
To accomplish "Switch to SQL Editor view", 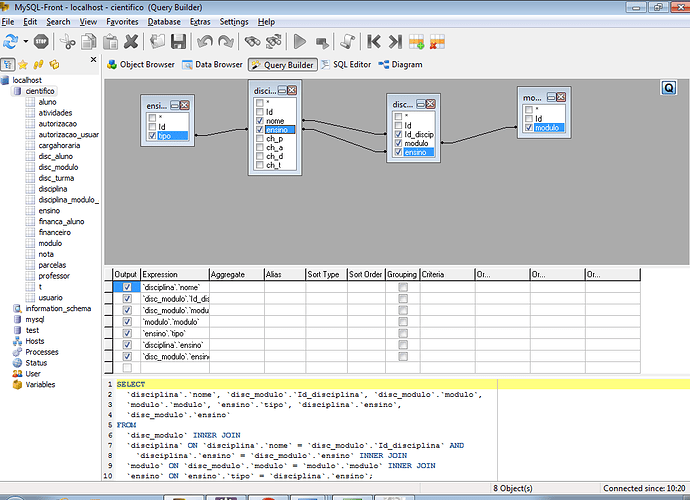I will pos(346,65).
